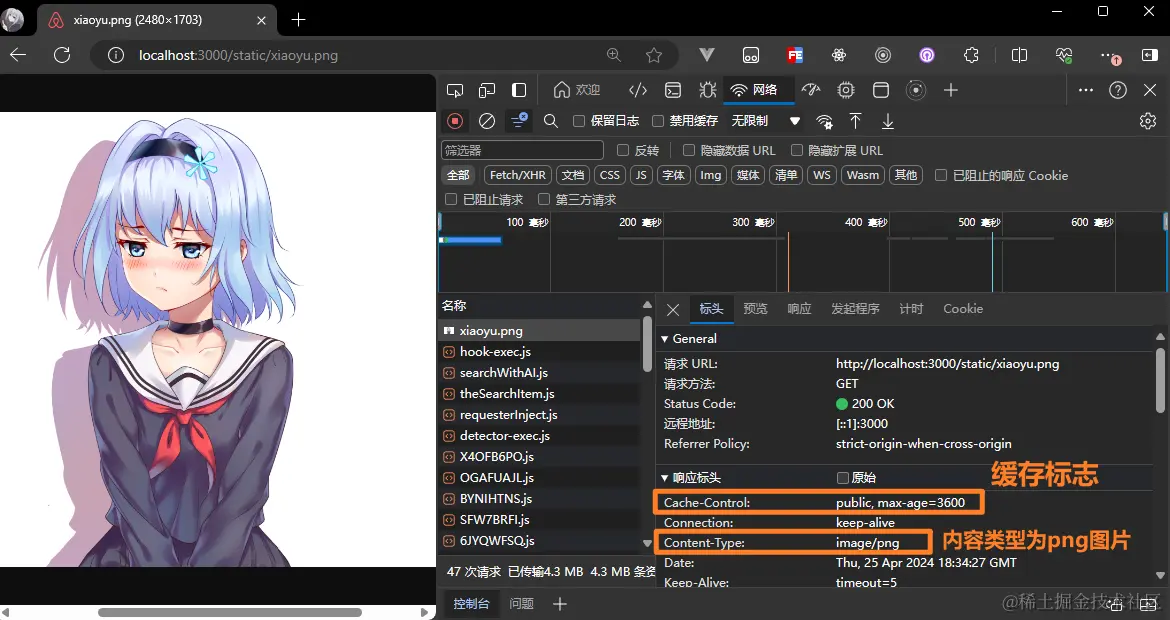Enable the 原始 raw headers checkbox

tap(842, 477)
